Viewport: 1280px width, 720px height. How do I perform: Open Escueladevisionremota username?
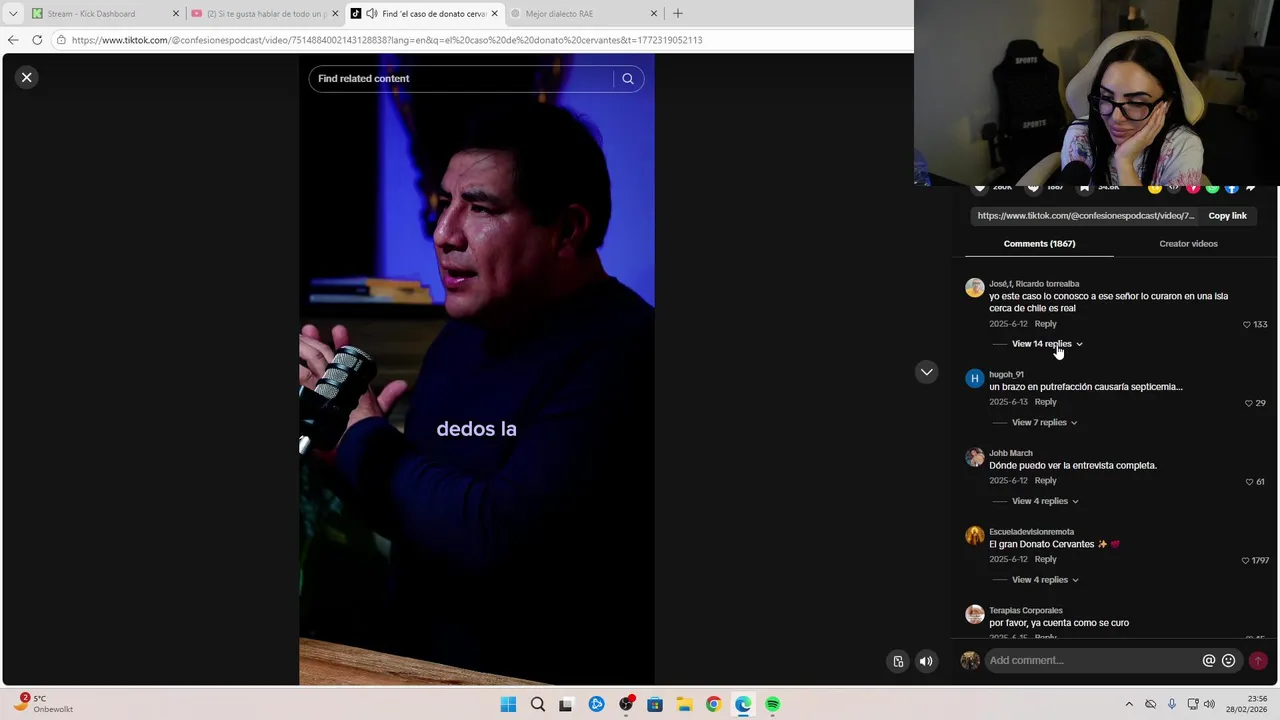click(1031, 532)
